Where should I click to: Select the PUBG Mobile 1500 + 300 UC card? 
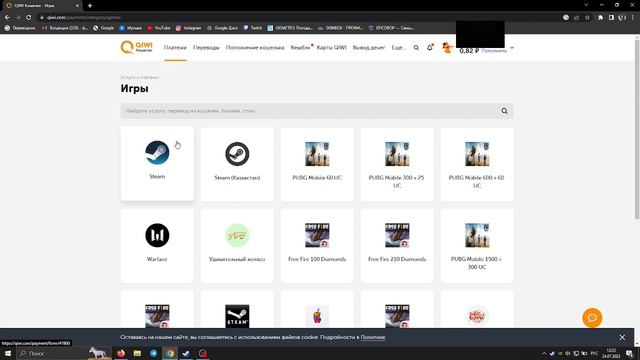click(x=477, y=246)
